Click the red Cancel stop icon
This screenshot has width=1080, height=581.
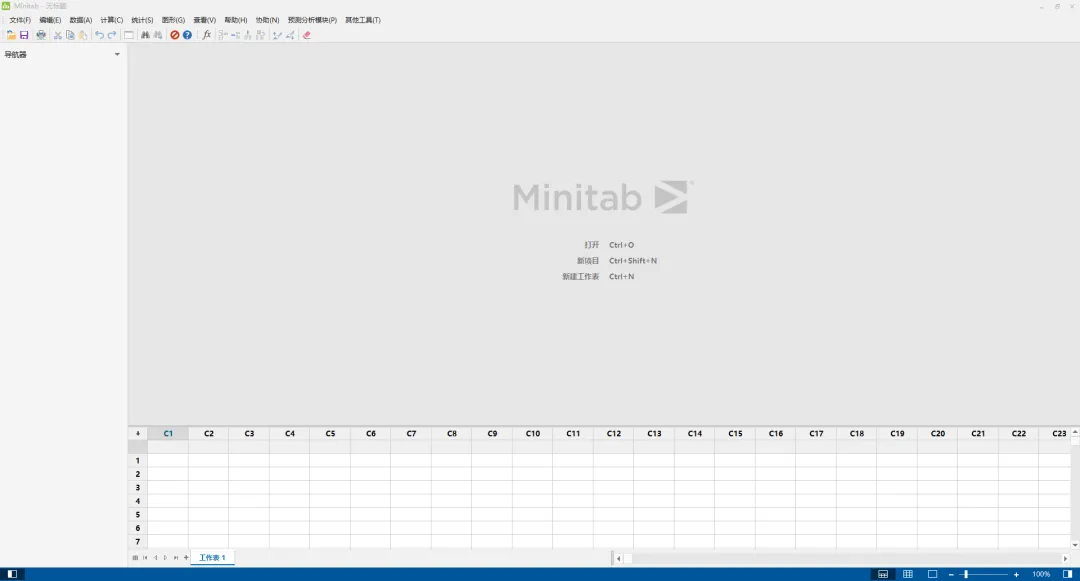[175, 35]
